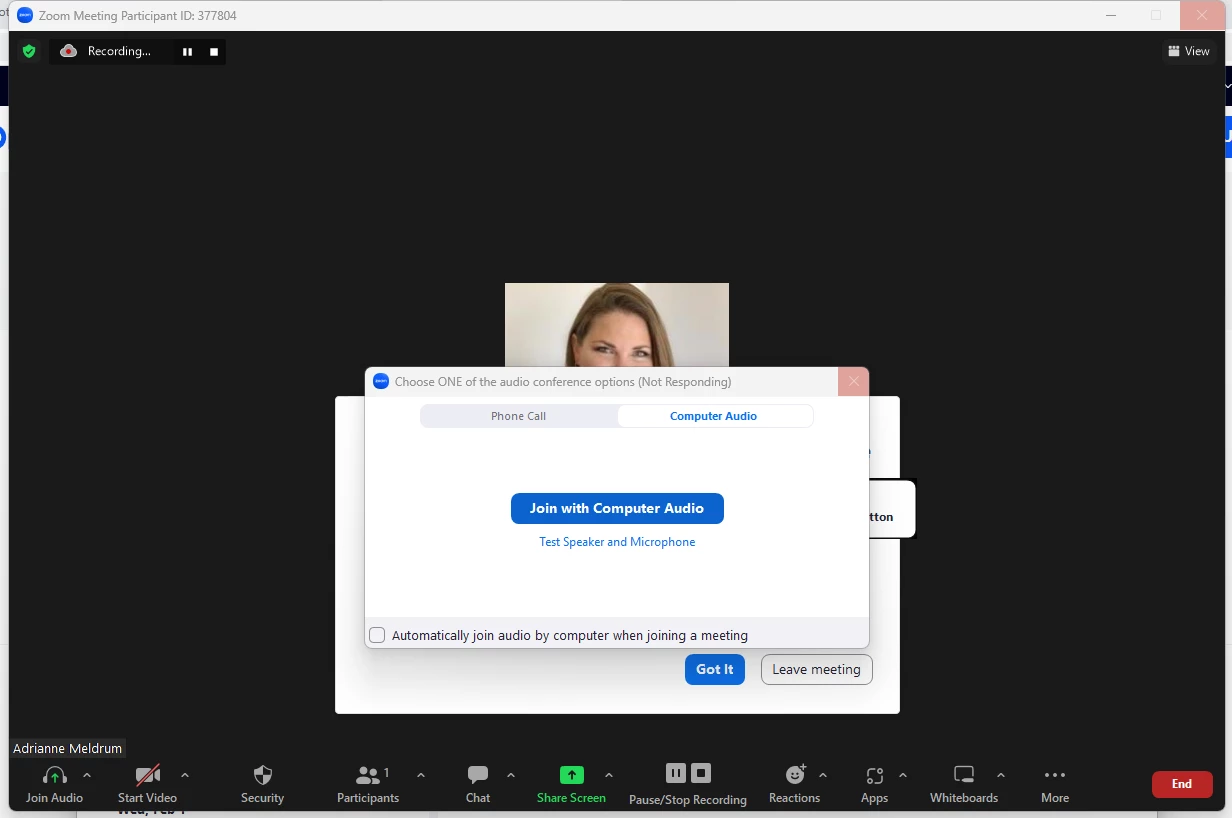Open Test Speaker and Microphone link

[617, 542]
